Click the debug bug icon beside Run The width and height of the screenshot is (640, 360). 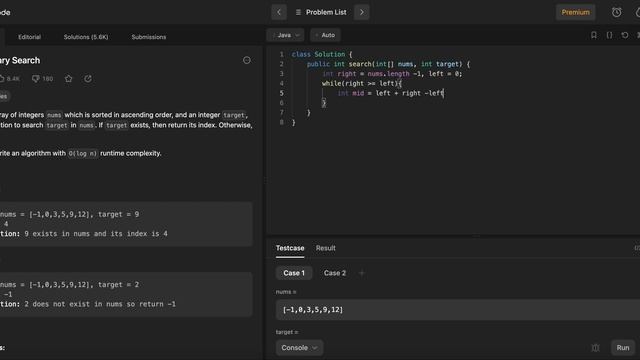595,348
